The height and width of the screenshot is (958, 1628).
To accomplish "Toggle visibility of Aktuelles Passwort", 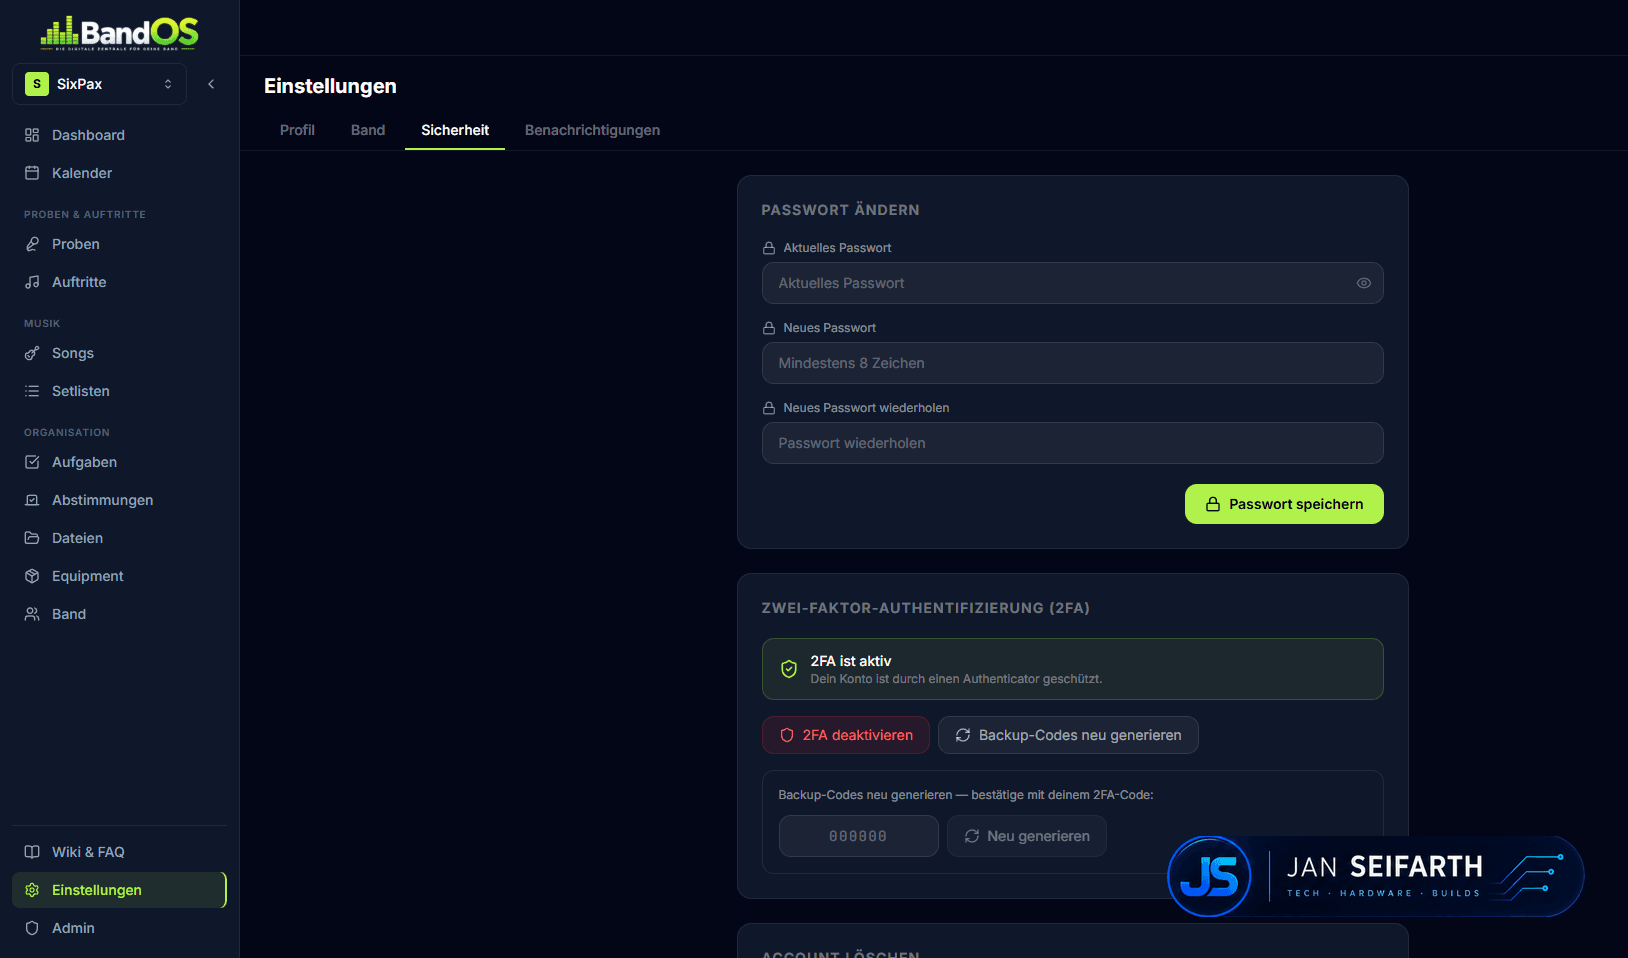I will [x=1363, y=283].
